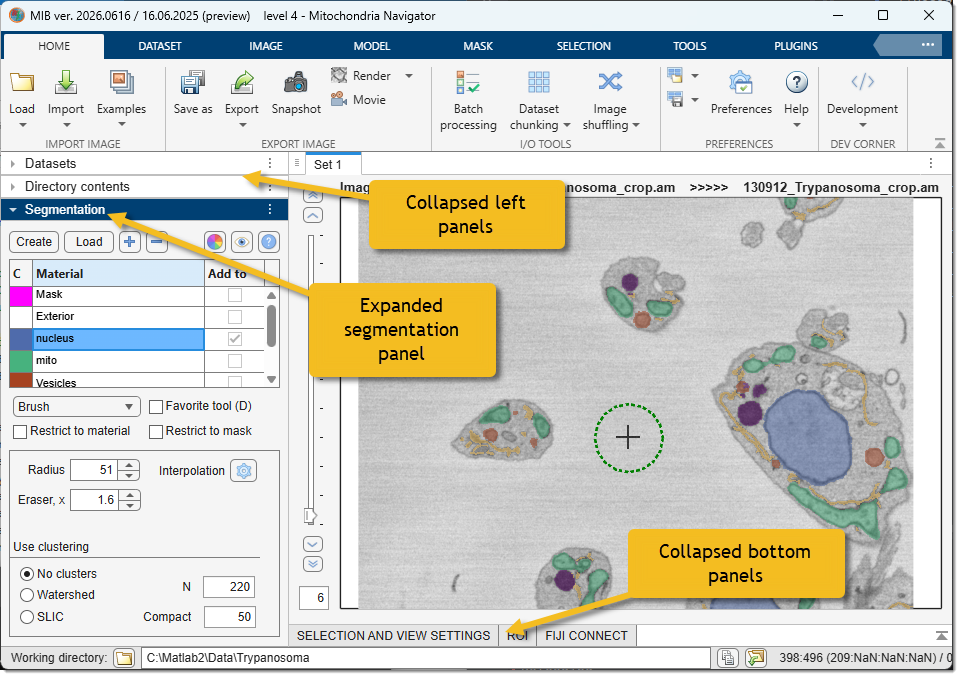
Task: Open the Import image tool
Action: coord(66,82)
